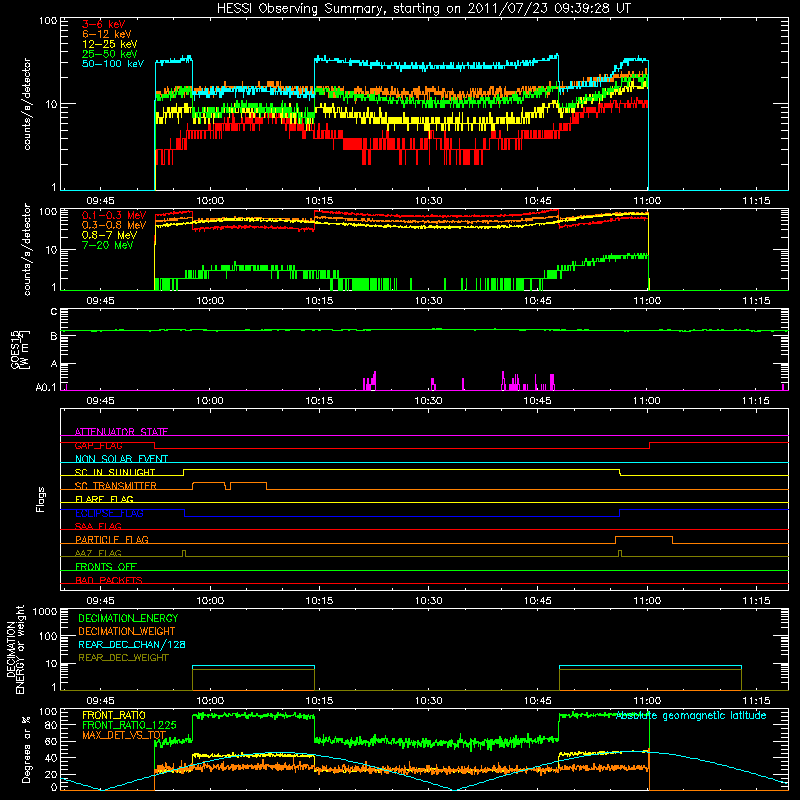Select the FRONTS_OFF flag label
The width and height of the screenshot is (800, 800).
point(106,567)
